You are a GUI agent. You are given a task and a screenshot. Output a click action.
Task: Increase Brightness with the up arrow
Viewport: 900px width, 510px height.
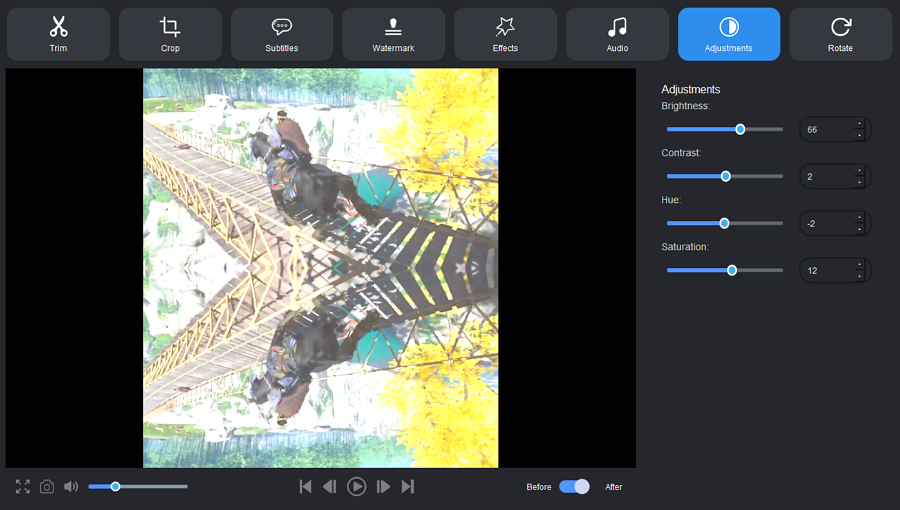click(x=859, y=124)
